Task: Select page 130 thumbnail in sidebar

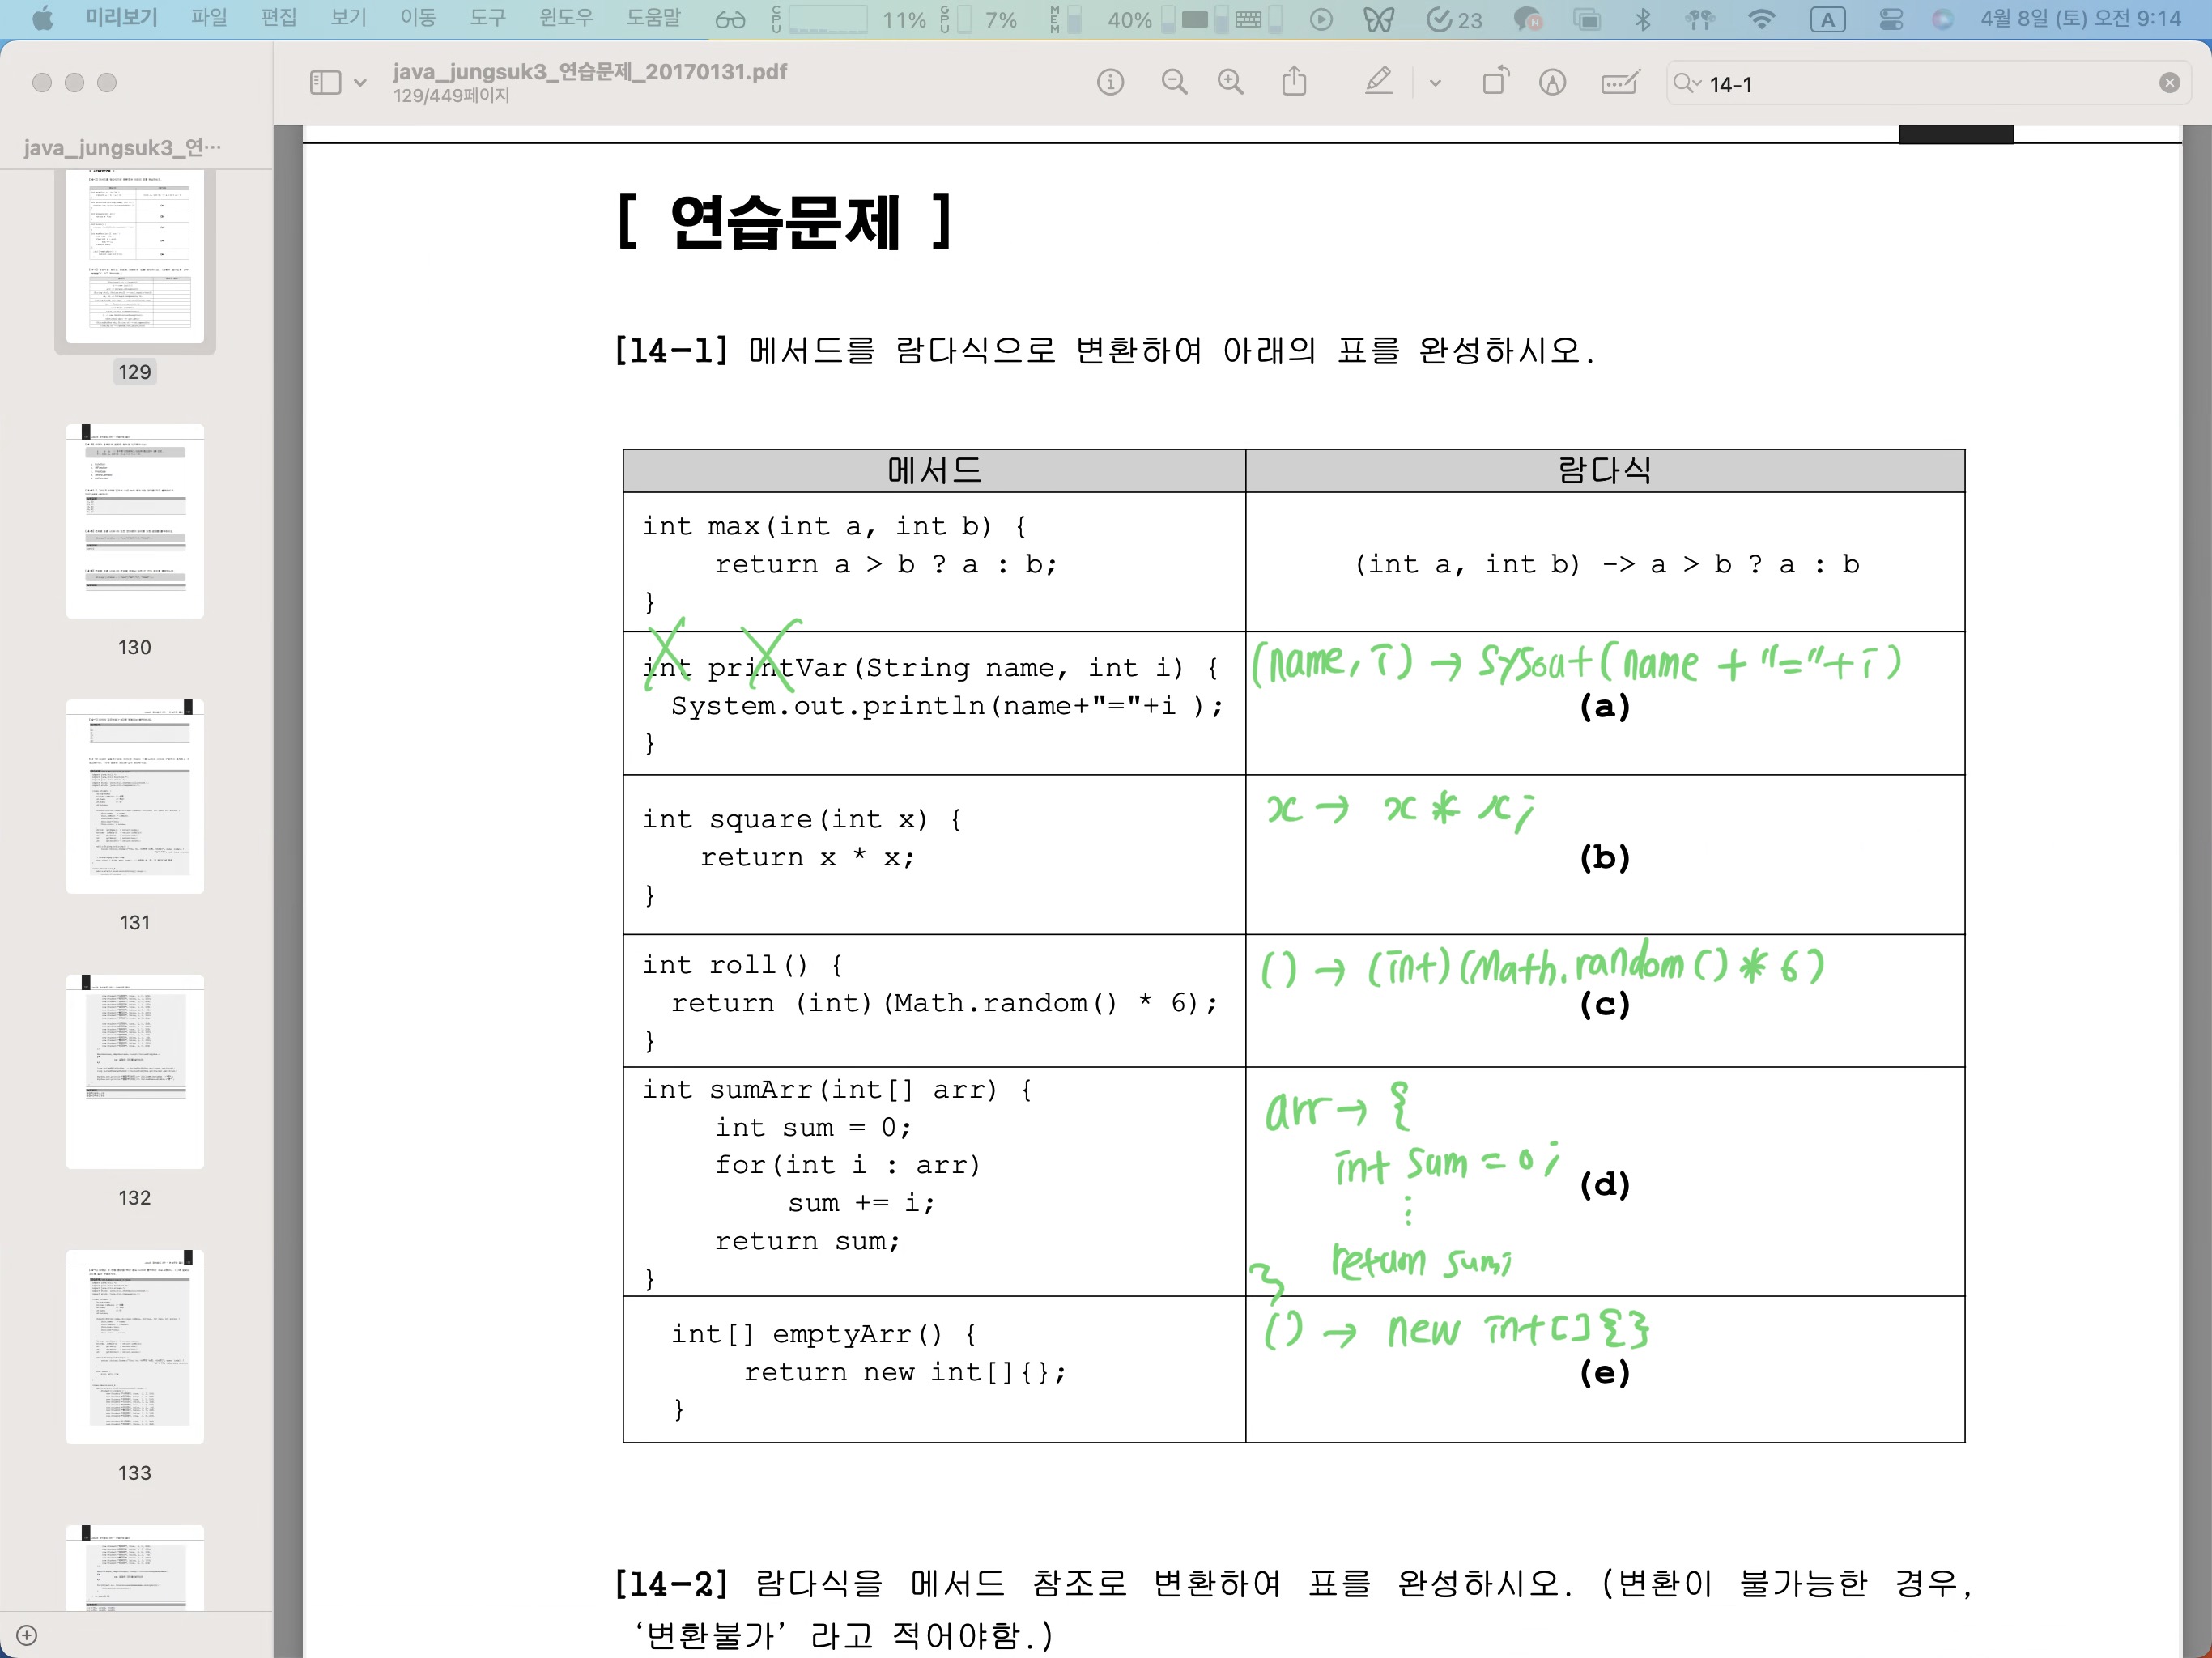Action: (135, 521)
